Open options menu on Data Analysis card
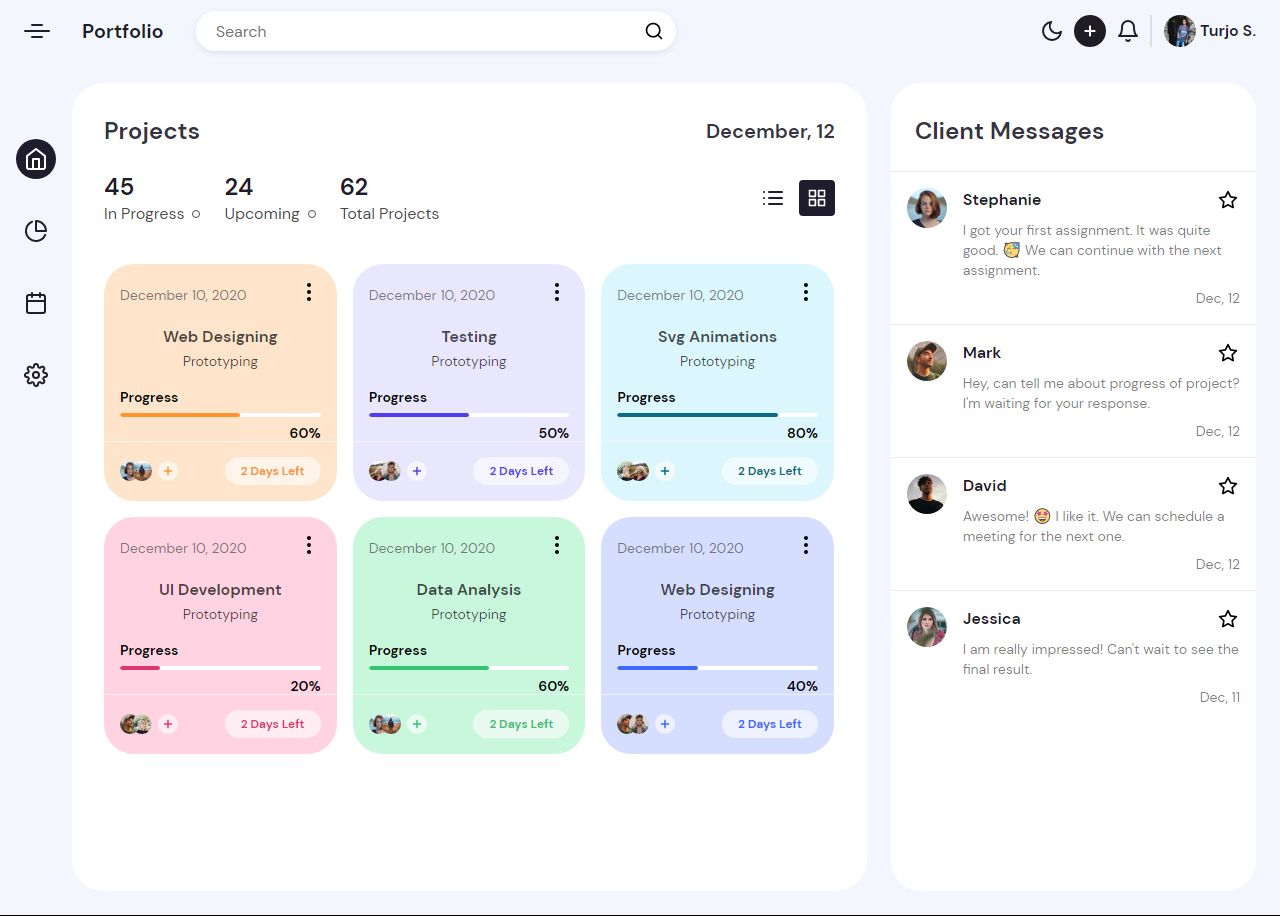Viewport: 1280px width, 916px height. tap(557, 545)
